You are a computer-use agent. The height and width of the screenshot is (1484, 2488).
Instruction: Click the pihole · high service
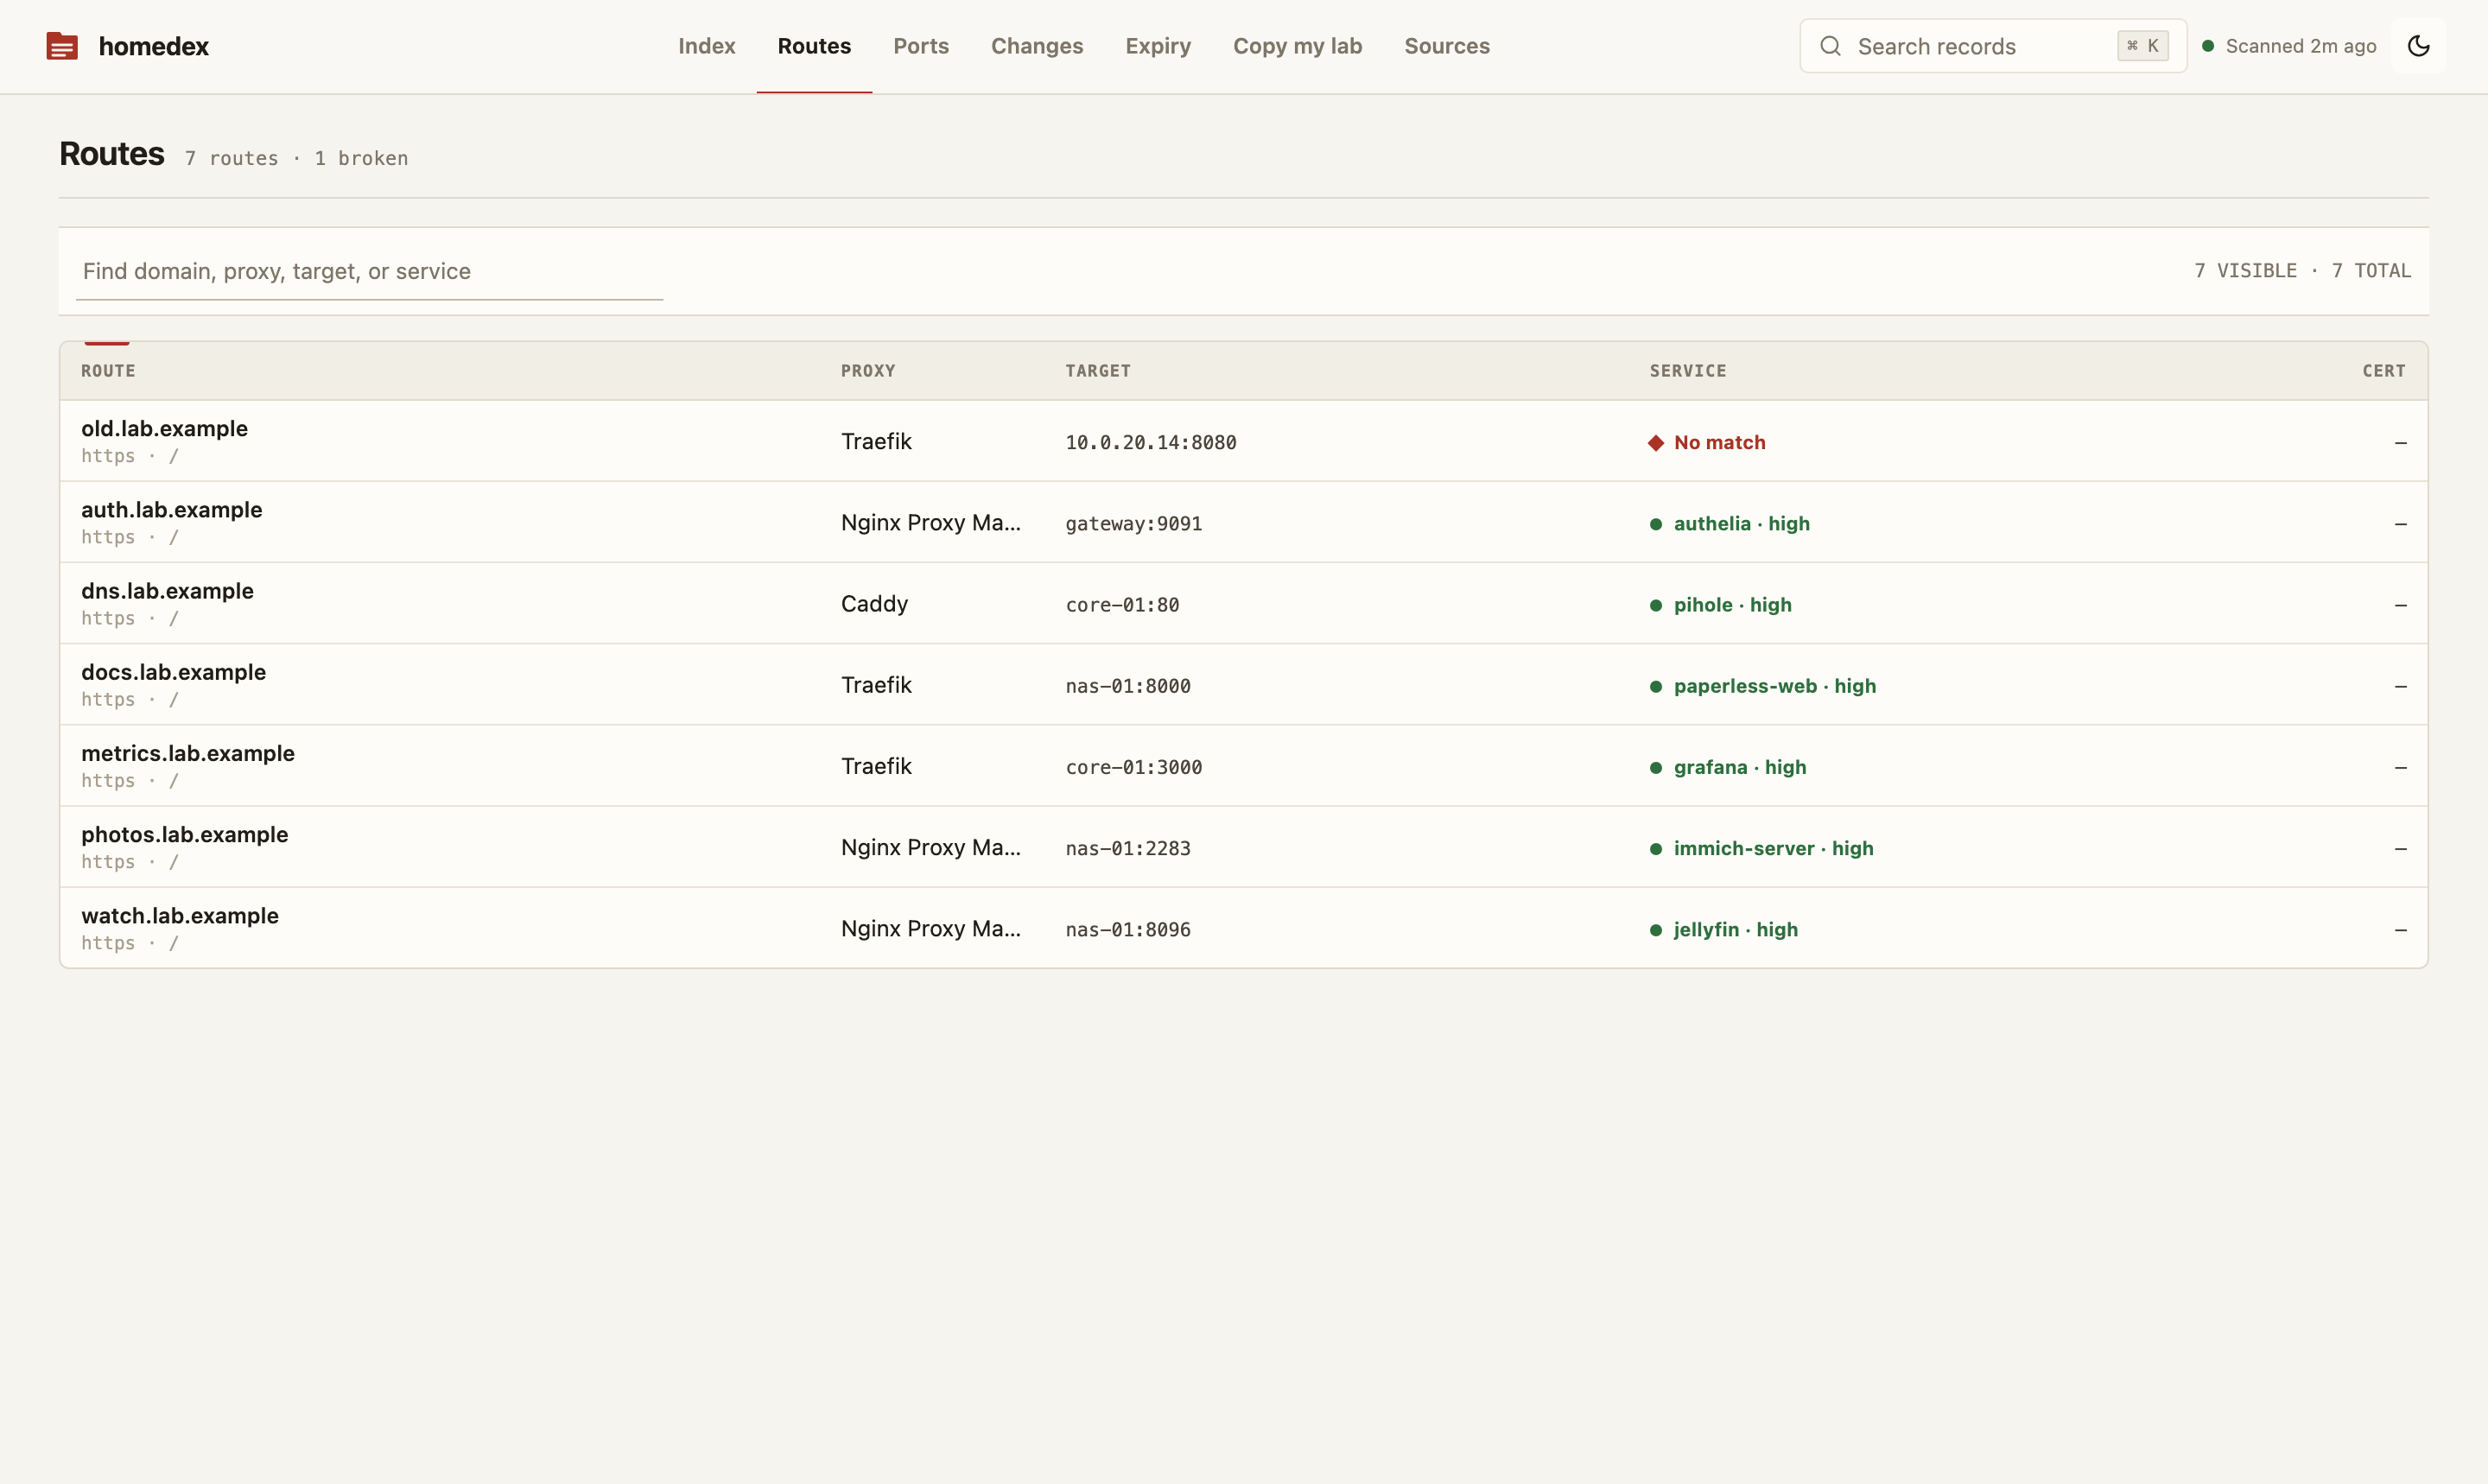click(1732, 605)
